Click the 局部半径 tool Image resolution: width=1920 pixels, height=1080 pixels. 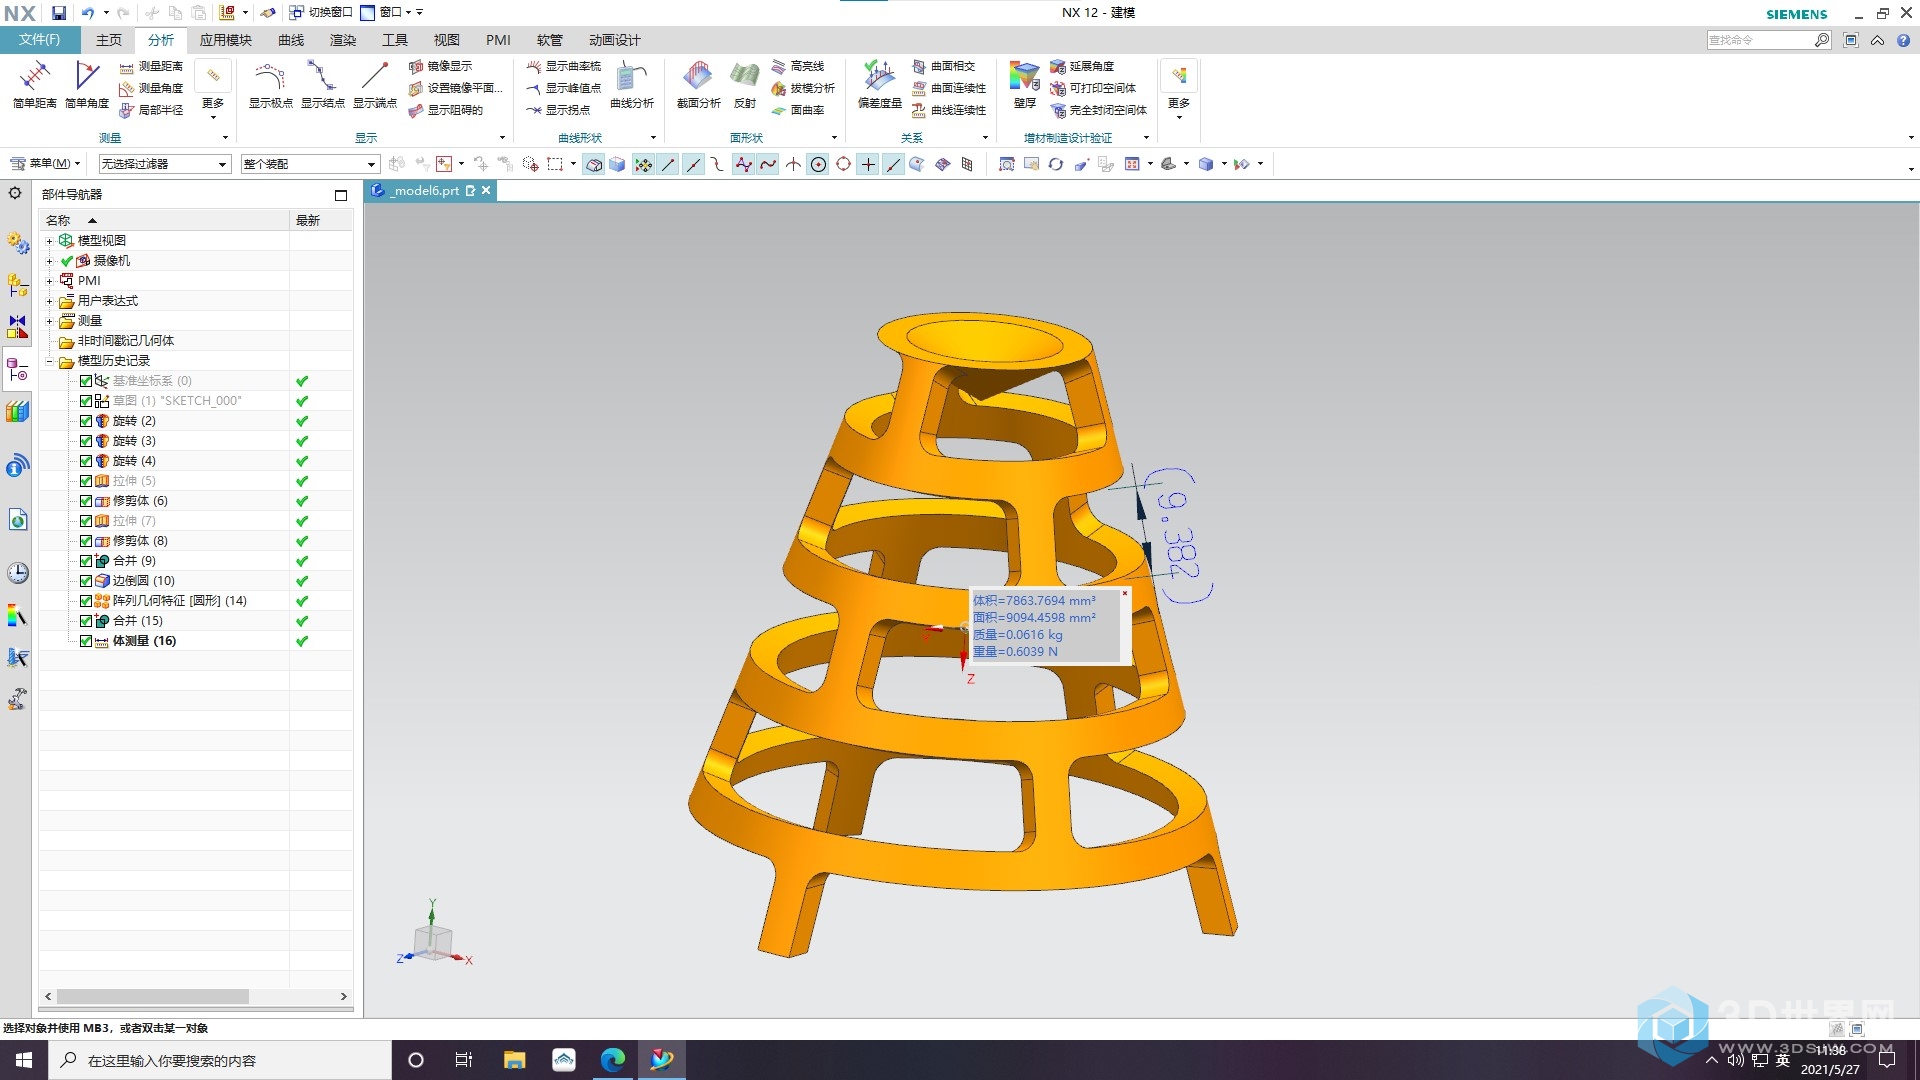click(151, 110)
